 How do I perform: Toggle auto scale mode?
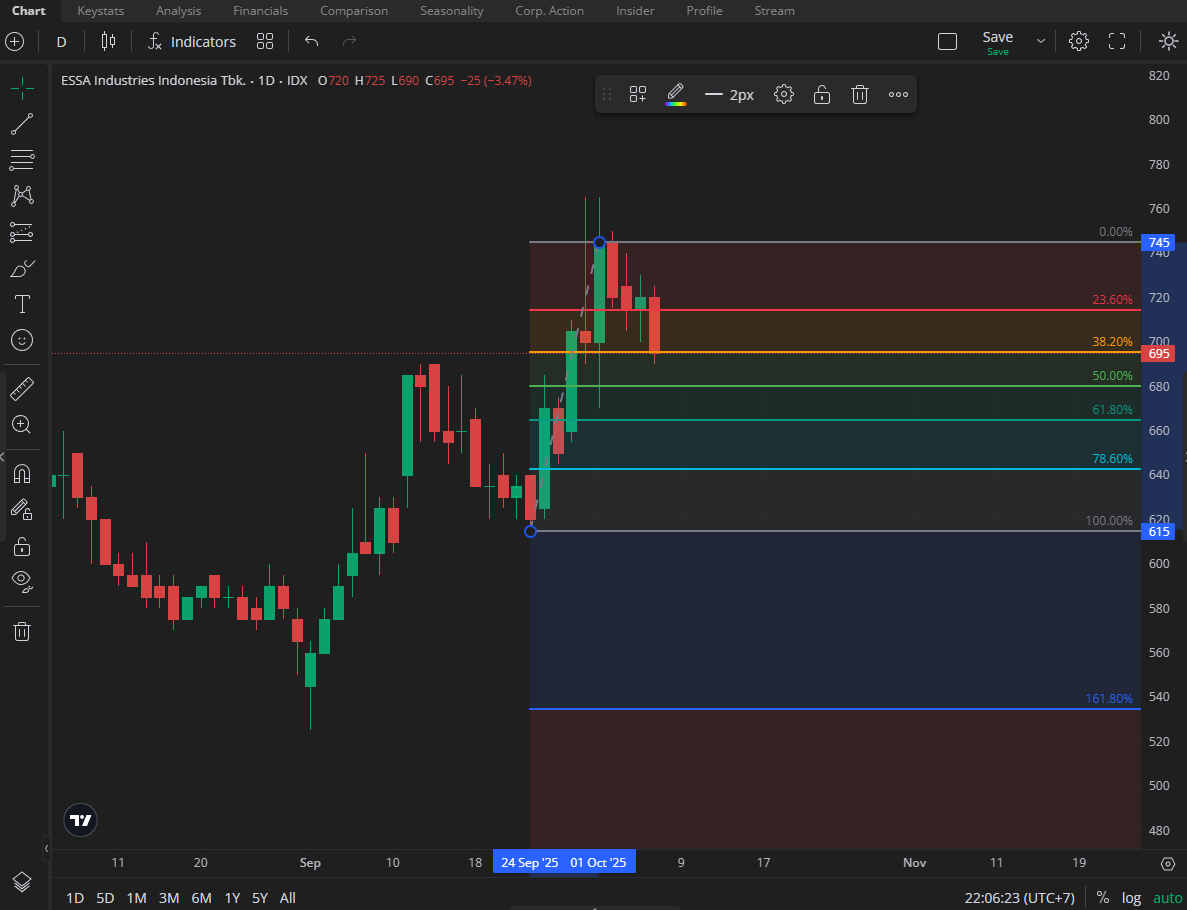click(1167, 898)
